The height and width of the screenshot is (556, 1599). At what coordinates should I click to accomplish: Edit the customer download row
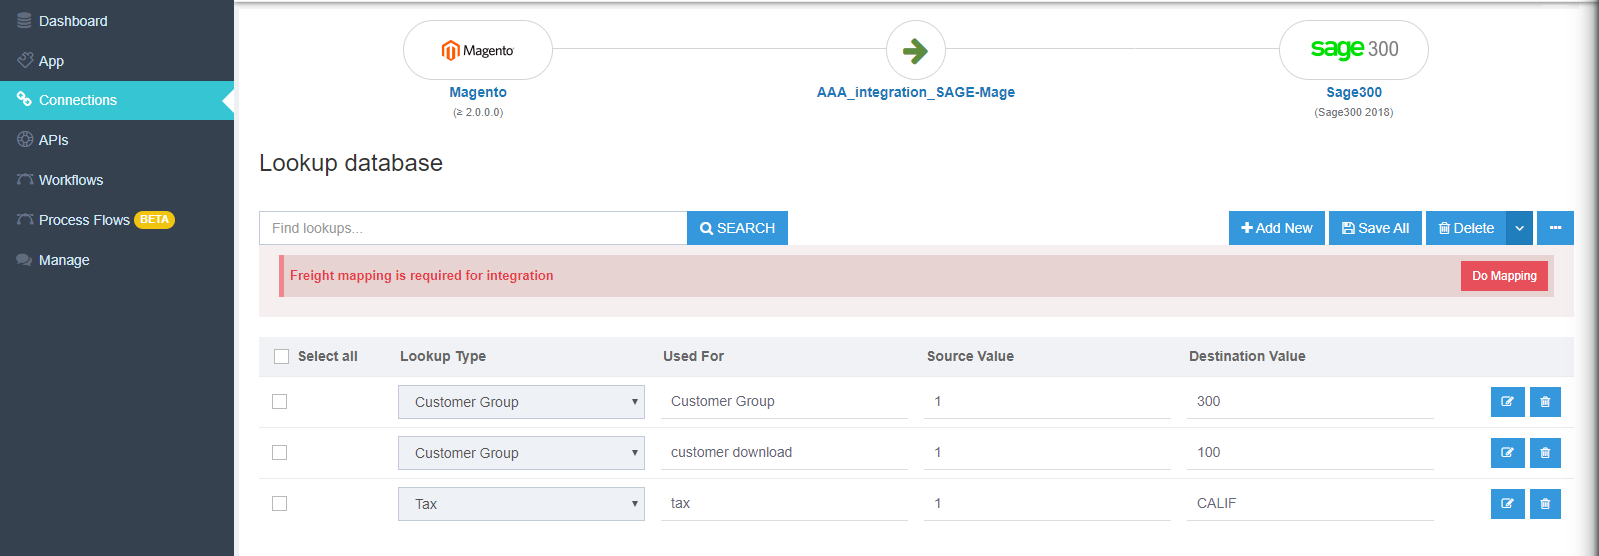(1507, 453)
